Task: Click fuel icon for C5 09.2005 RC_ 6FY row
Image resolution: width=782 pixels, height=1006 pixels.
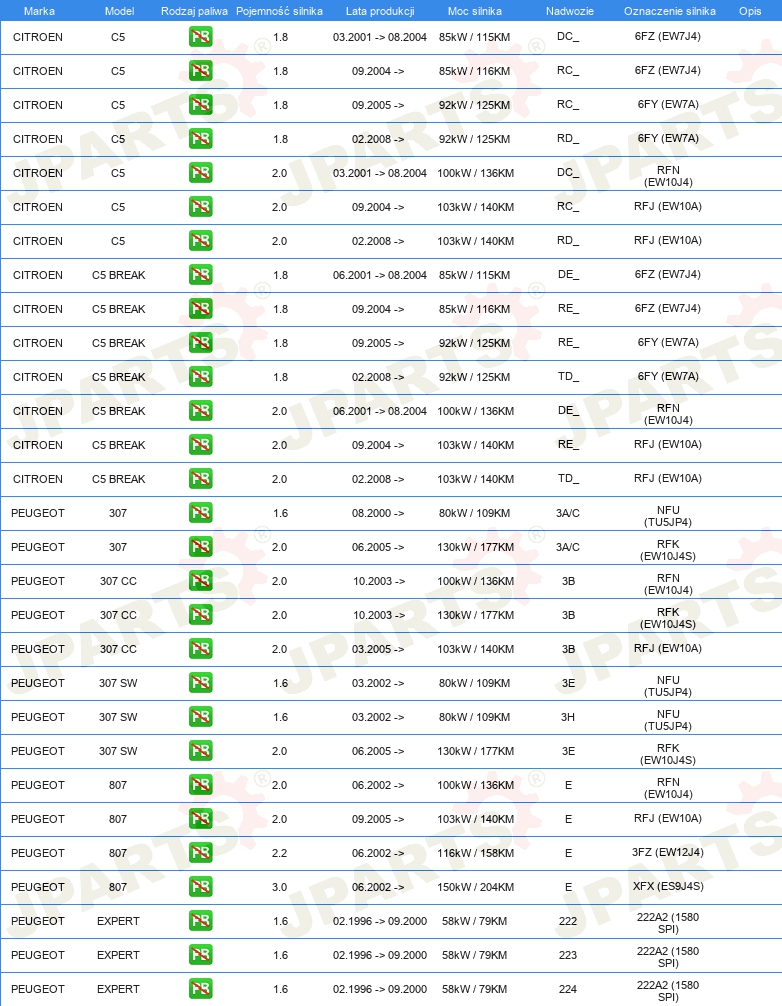Action: click(201, 105)
